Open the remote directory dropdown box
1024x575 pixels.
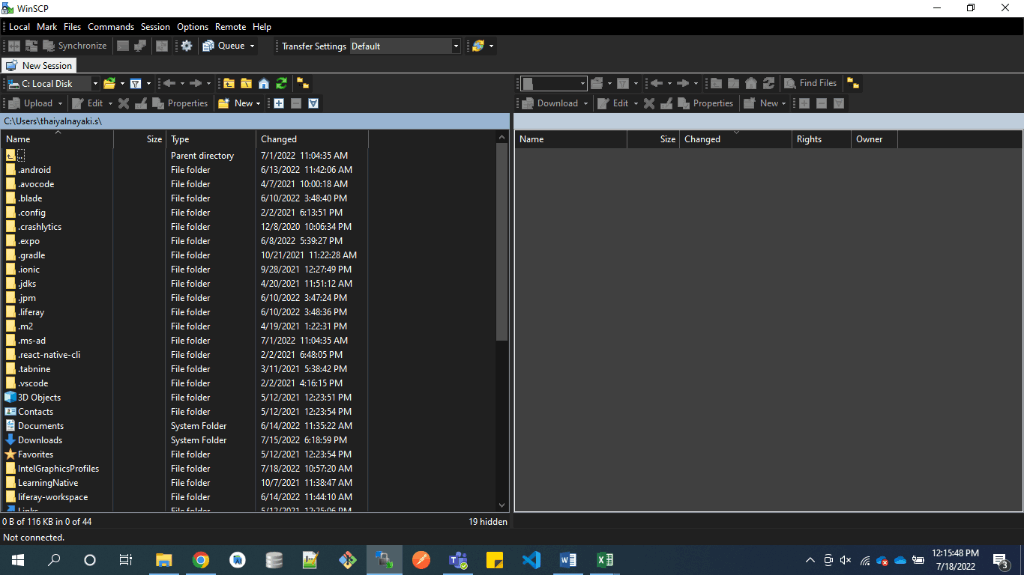tap(554, 83)
